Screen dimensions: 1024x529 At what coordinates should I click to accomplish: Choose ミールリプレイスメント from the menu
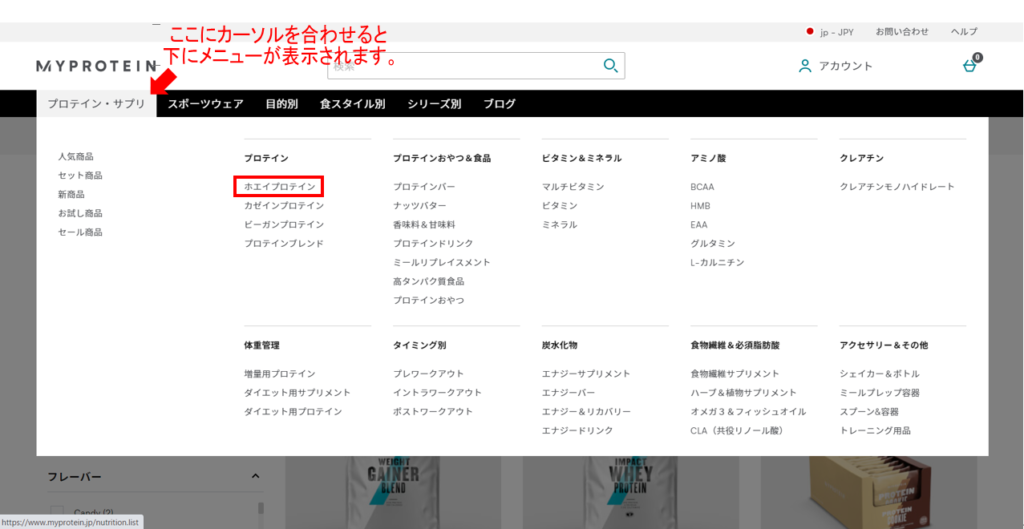[x=442, y=263]
